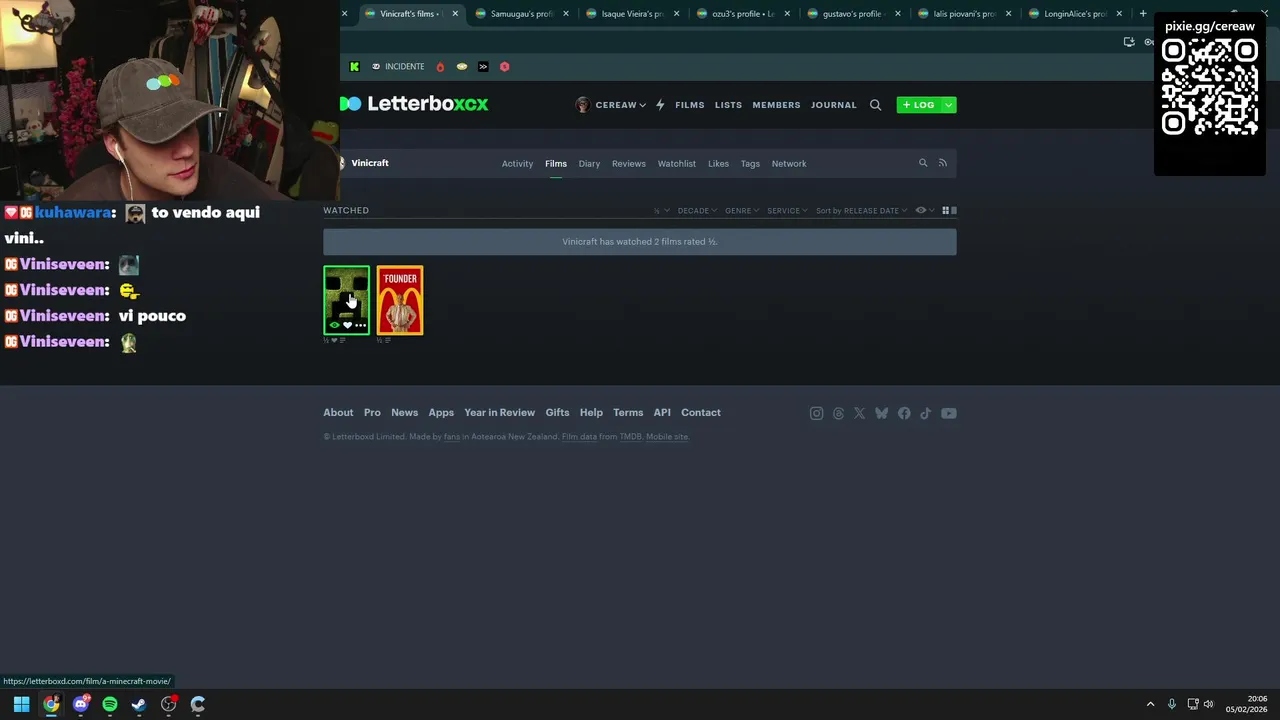Viewport: 1280px width, 720px height.
Task: Open the Network tab
Action: coord(789,164)
